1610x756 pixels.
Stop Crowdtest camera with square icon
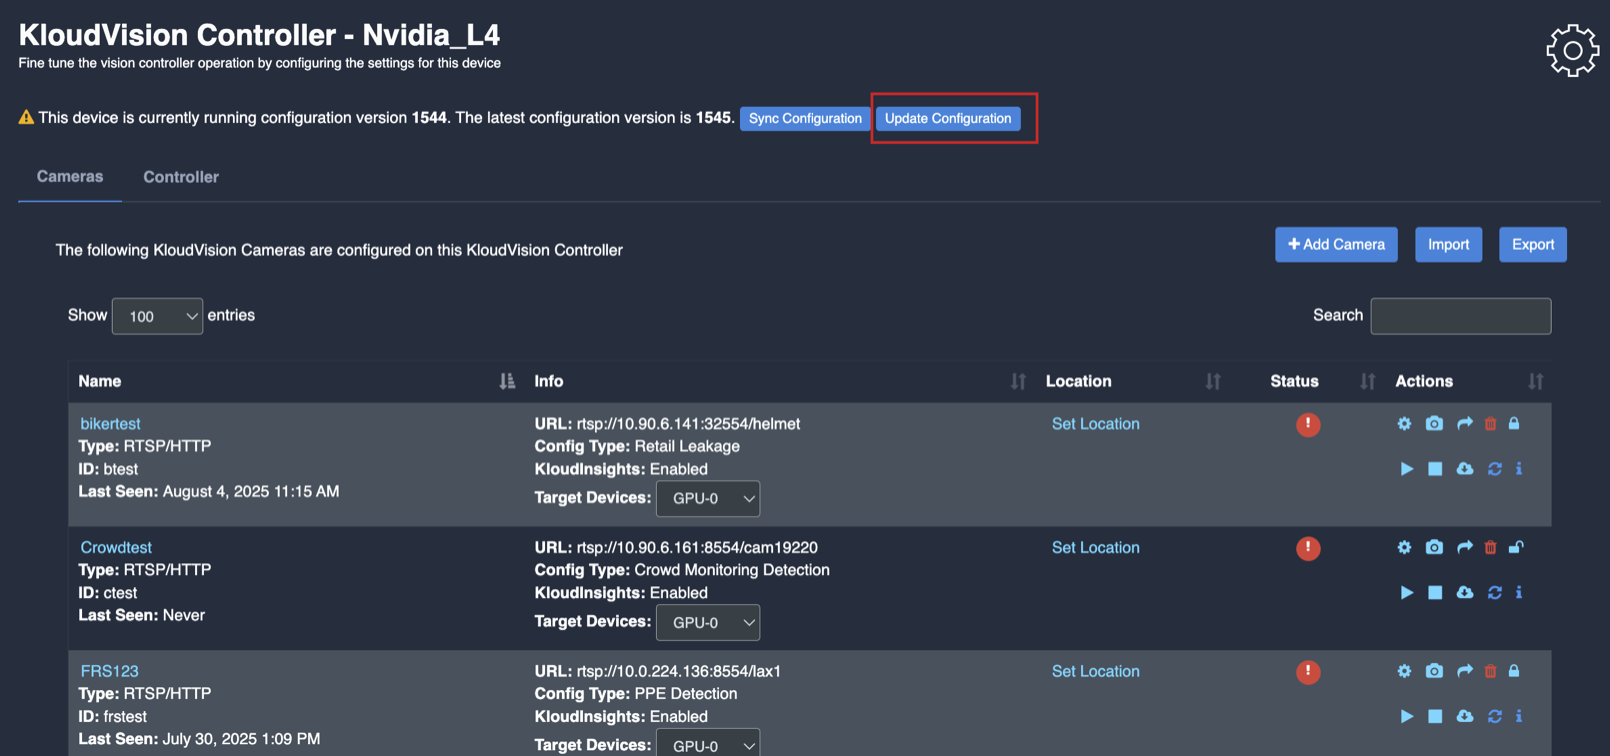(x=1435, y=593)
